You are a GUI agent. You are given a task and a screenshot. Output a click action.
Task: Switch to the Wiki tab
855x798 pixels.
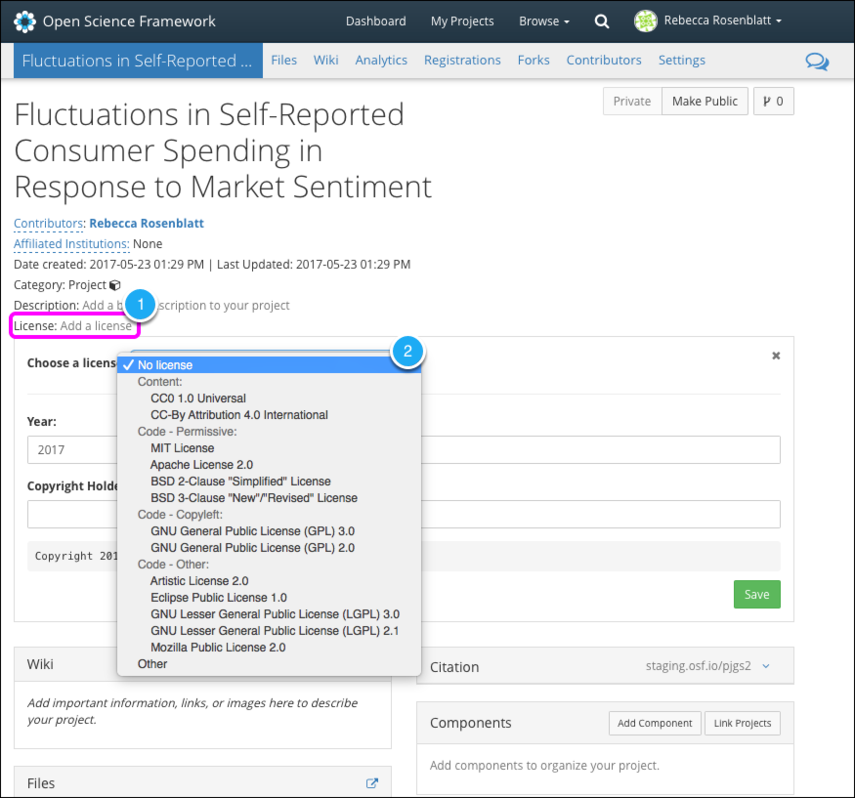[x=326, y=60]
